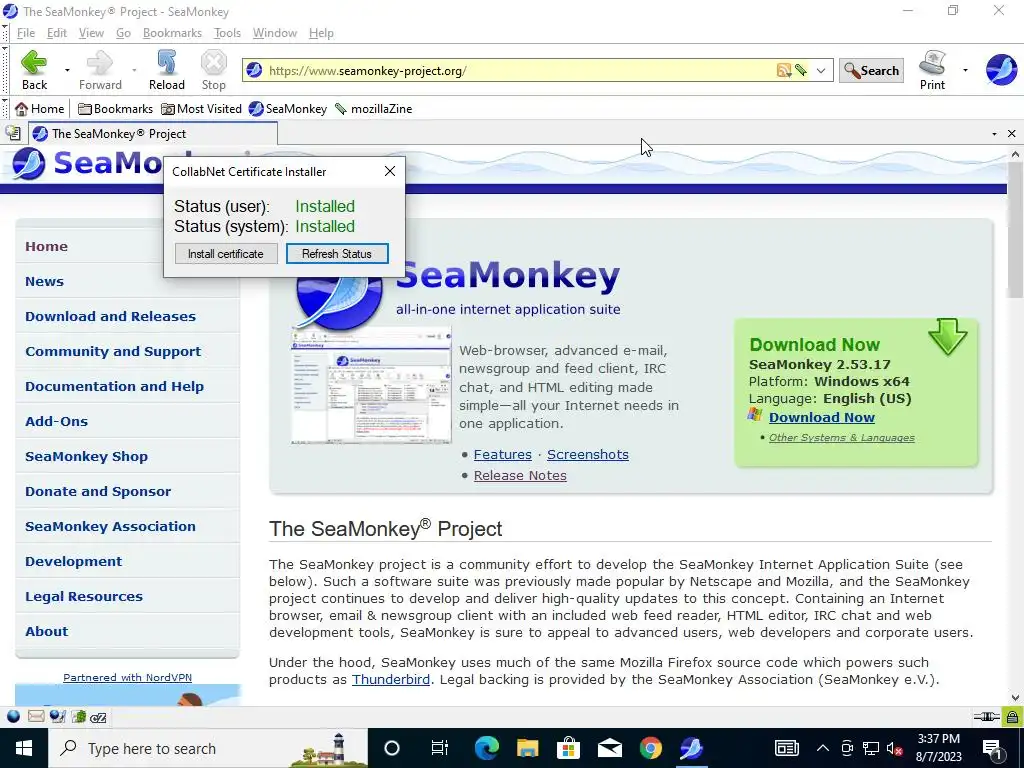
Task: Click the green bookmark tag icon in the address bar
Action: [800, 70]
